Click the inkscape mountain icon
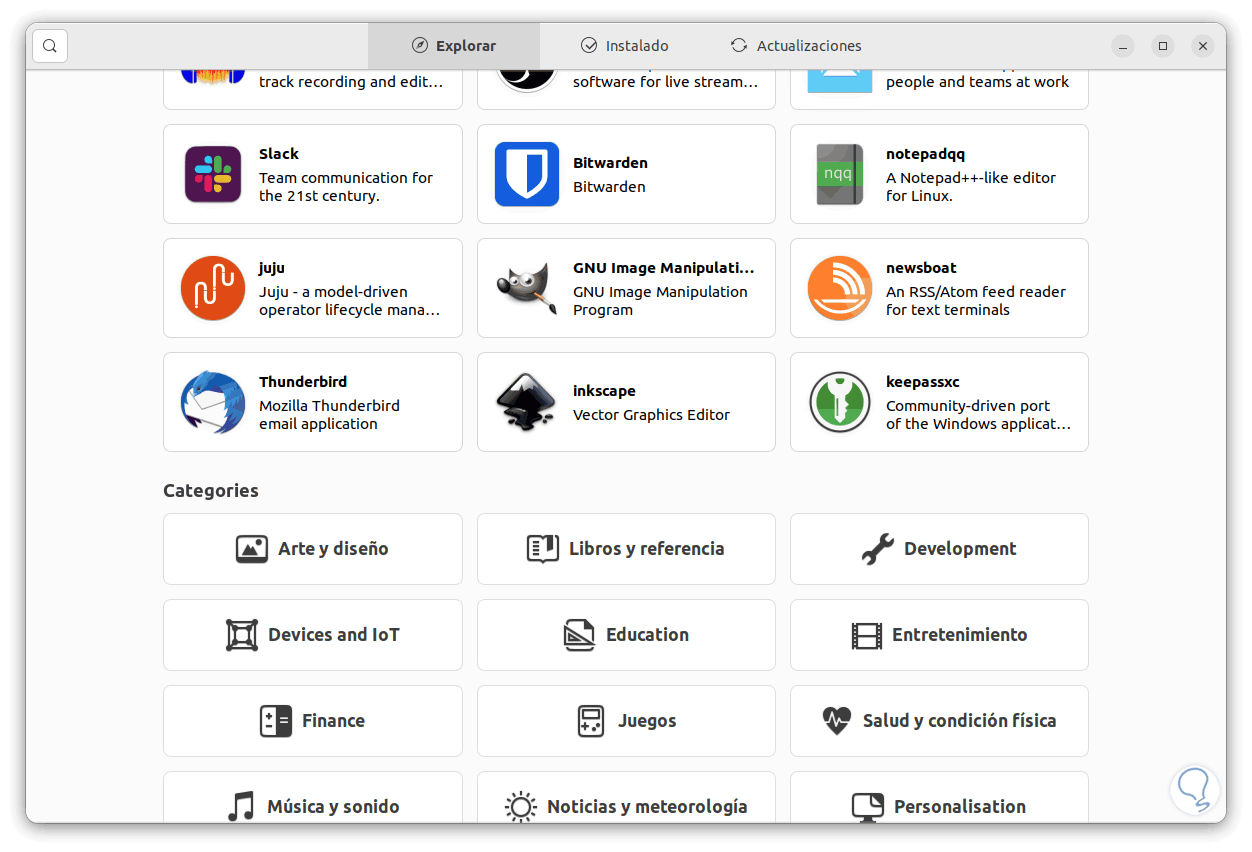The width and height of the screenshot is (1252, 852). pyautogui.click(x=527, y=402)
